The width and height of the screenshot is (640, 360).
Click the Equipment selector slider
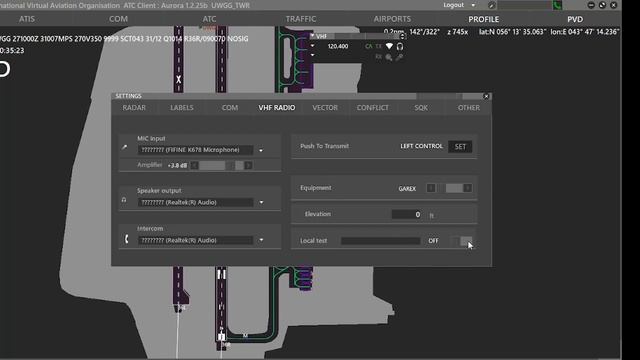pos(449,188)
